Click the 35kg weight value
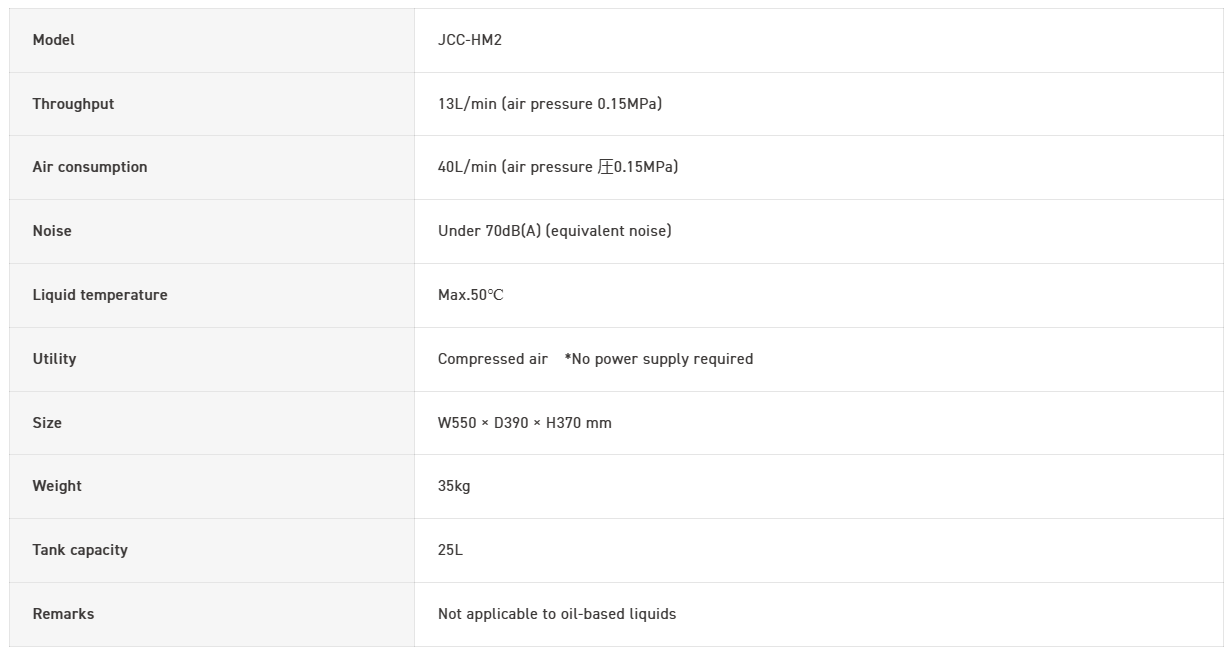1231x651 pixels. (454, 486)
